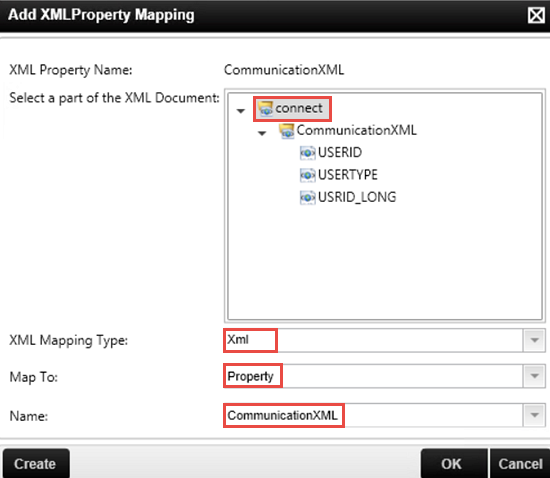Open the Map To dropdown arrow
The height and width of the screenshot is (478, 550).
pyautogui.click(x=534, y=376)
